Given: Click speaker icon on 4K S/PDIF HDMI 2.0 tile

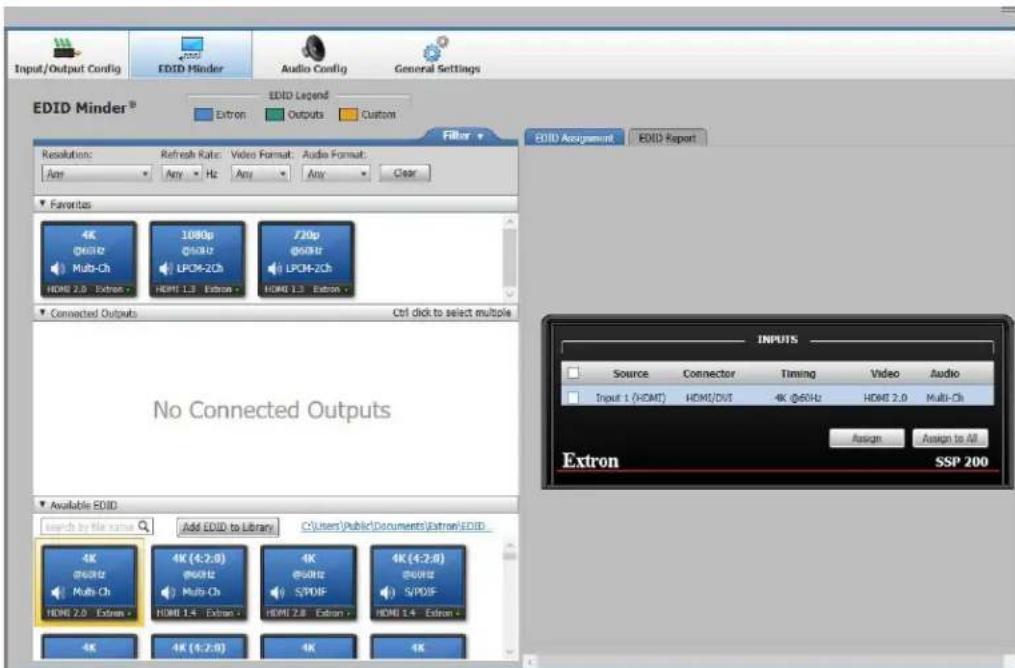Looking at the screenshot, I should (278, 592).
